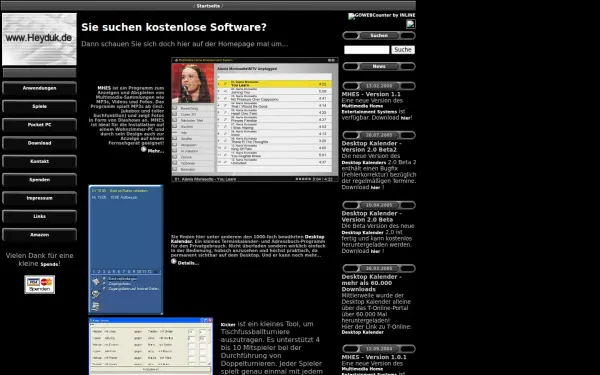Click the www.Heyduk.de logo
The height and width of the screenshot is (375, 600).
[39, 39]
